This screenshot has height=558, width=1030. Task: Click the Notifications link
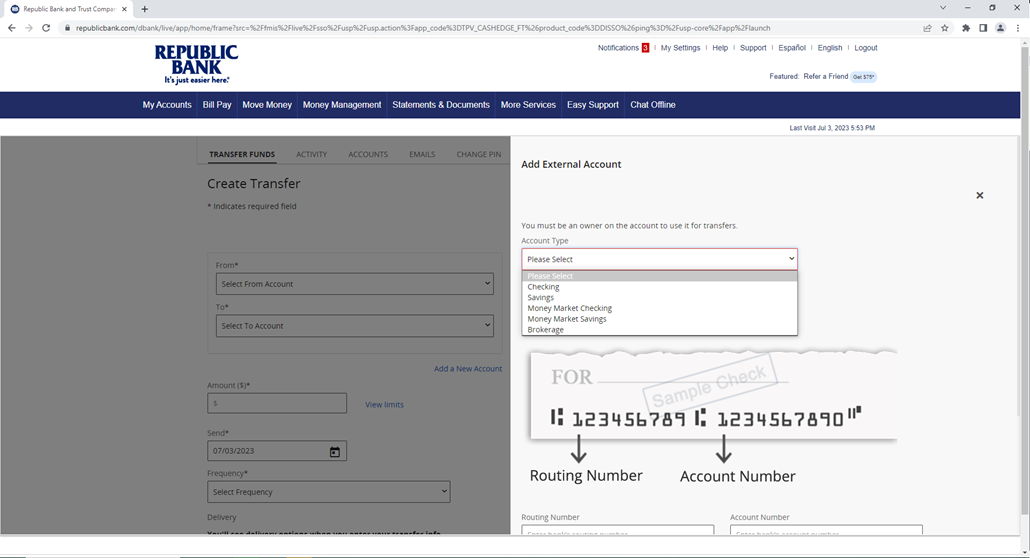618,48
